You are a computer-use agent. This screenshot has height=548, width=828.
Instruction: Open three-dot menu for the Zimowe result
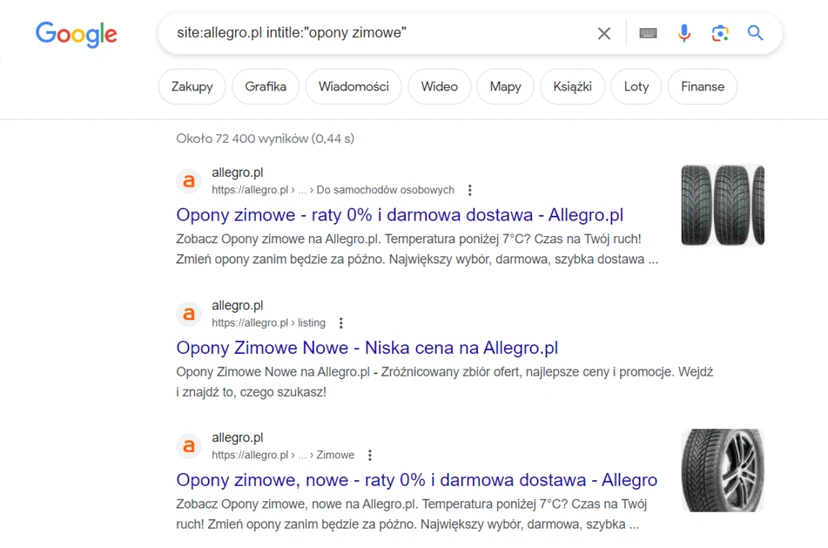pos(370,455)
